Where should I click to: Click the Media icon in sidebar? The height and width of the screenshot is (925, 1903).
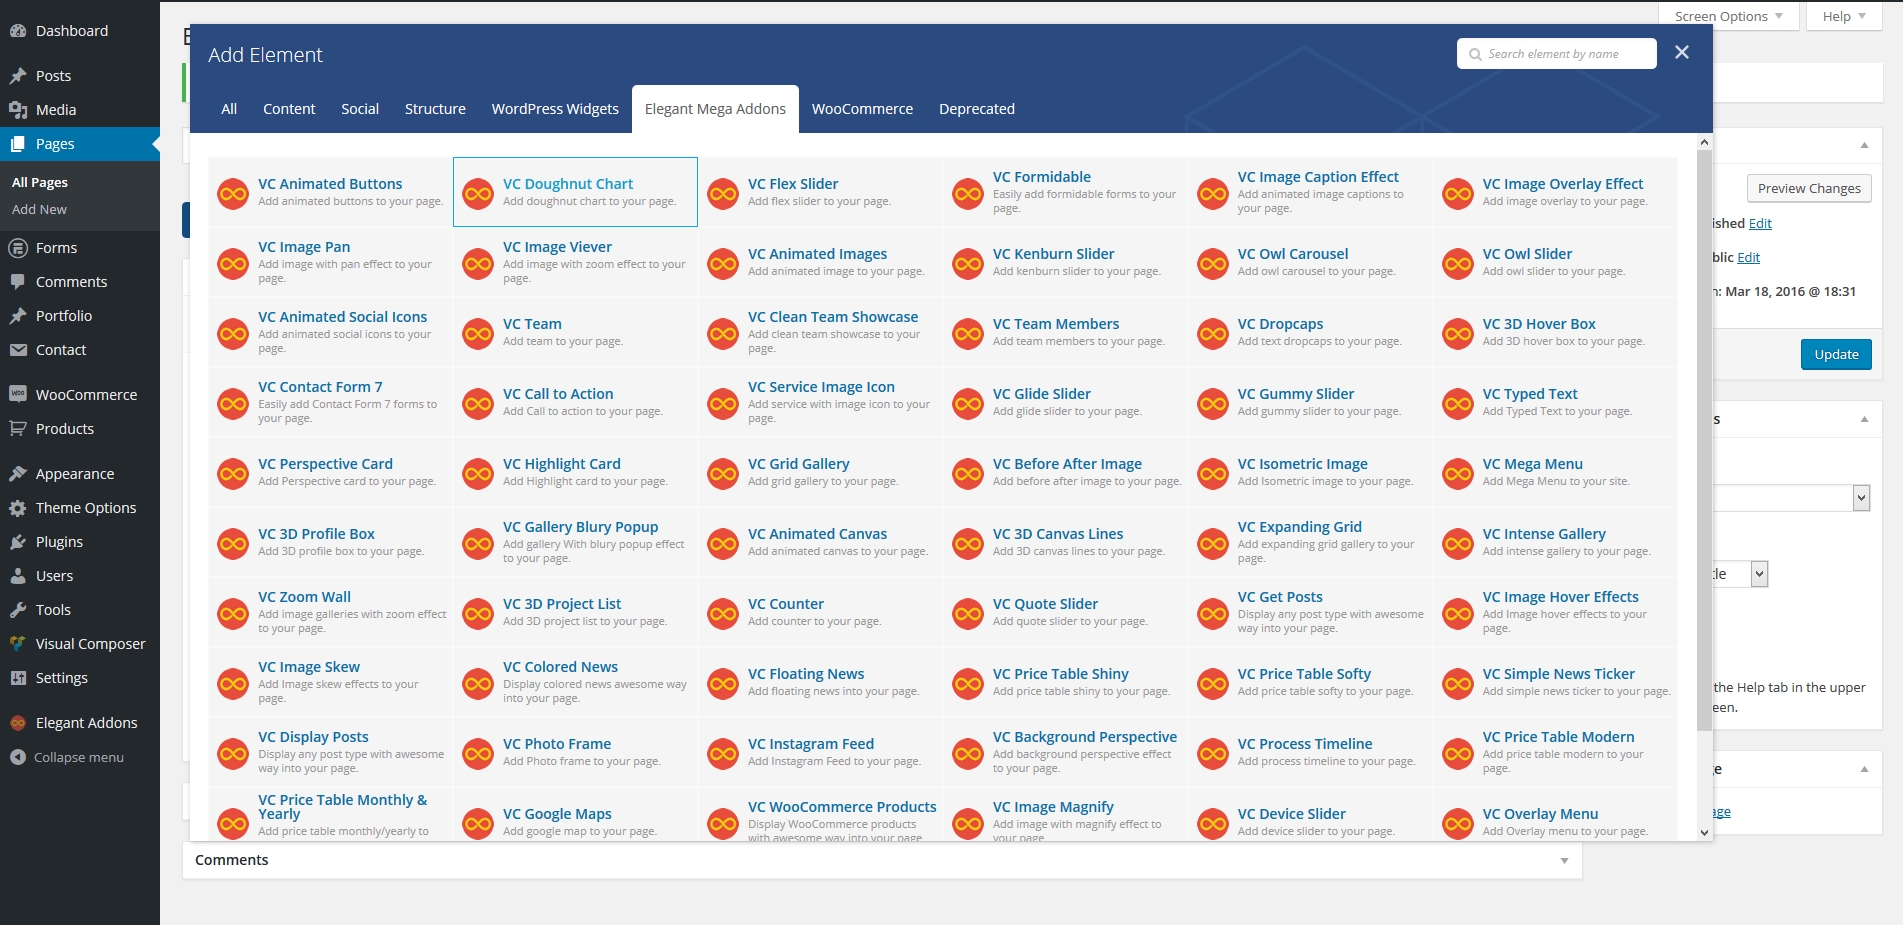(17, 110)
